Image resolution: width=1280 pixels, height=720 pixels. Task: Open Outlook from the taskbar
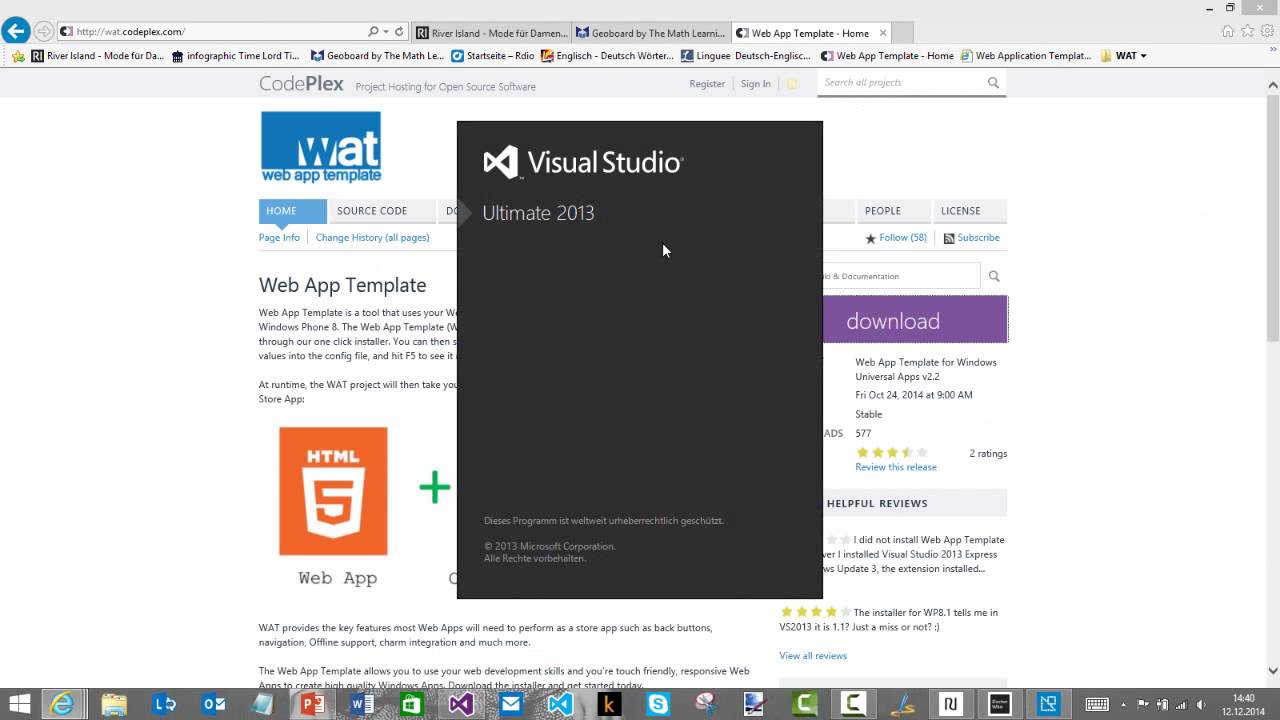pos(214,704)
